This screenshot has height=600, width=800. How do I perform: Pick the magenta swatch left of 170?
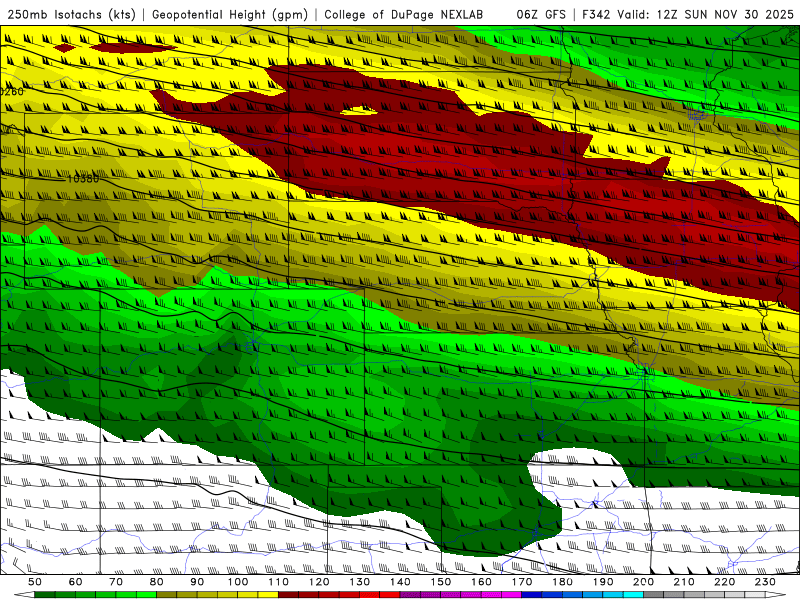coord(511,595)
